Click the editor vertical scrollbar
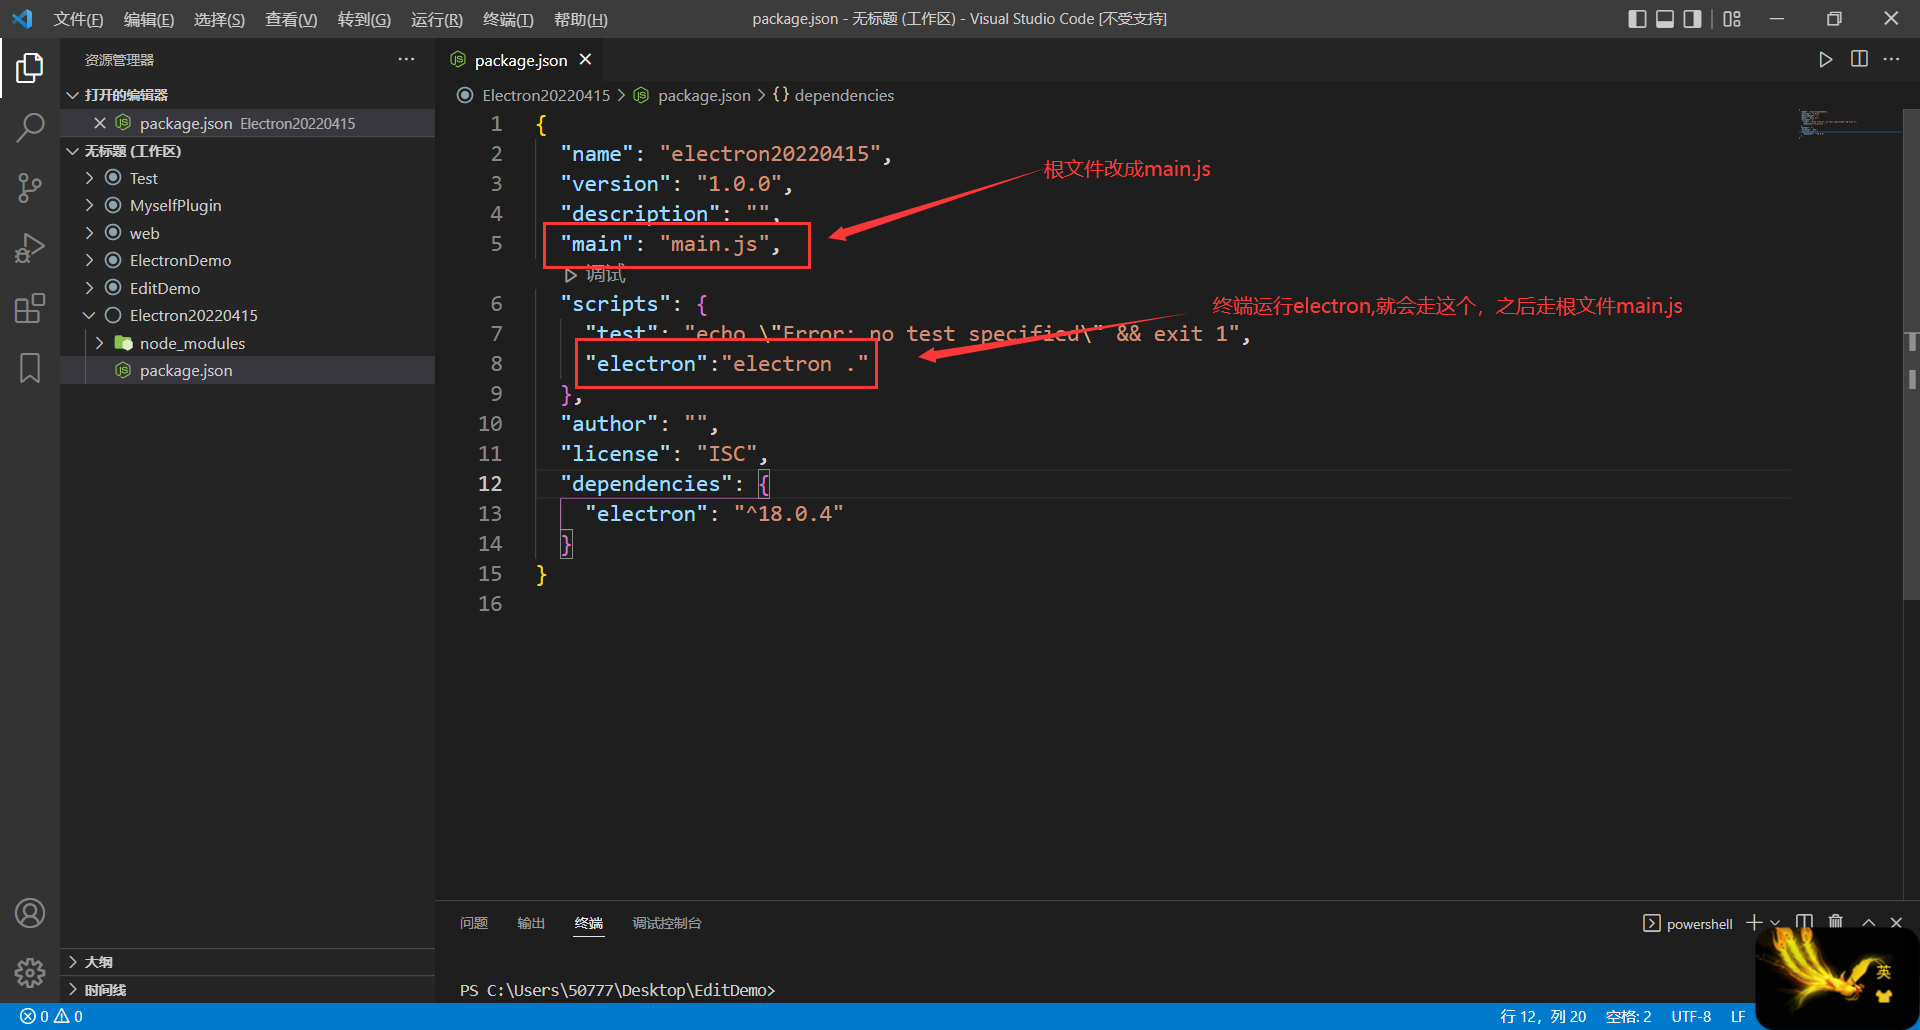This screenshot has height=1030, width=1920. (1911, 354)
